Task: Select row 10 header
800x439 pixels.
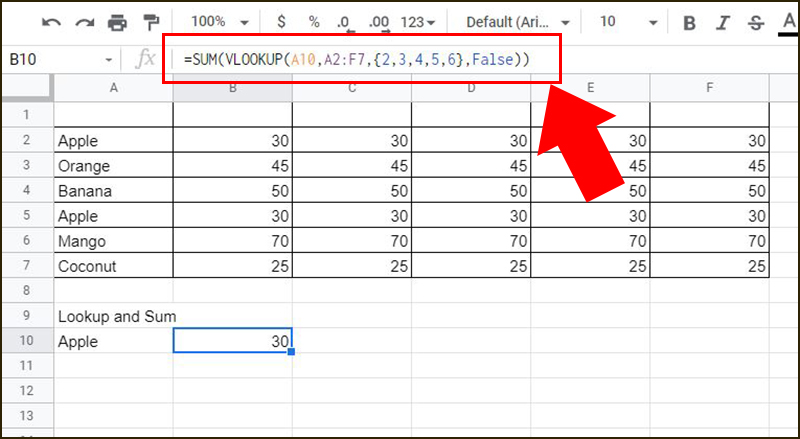Action: click(28, 340)
